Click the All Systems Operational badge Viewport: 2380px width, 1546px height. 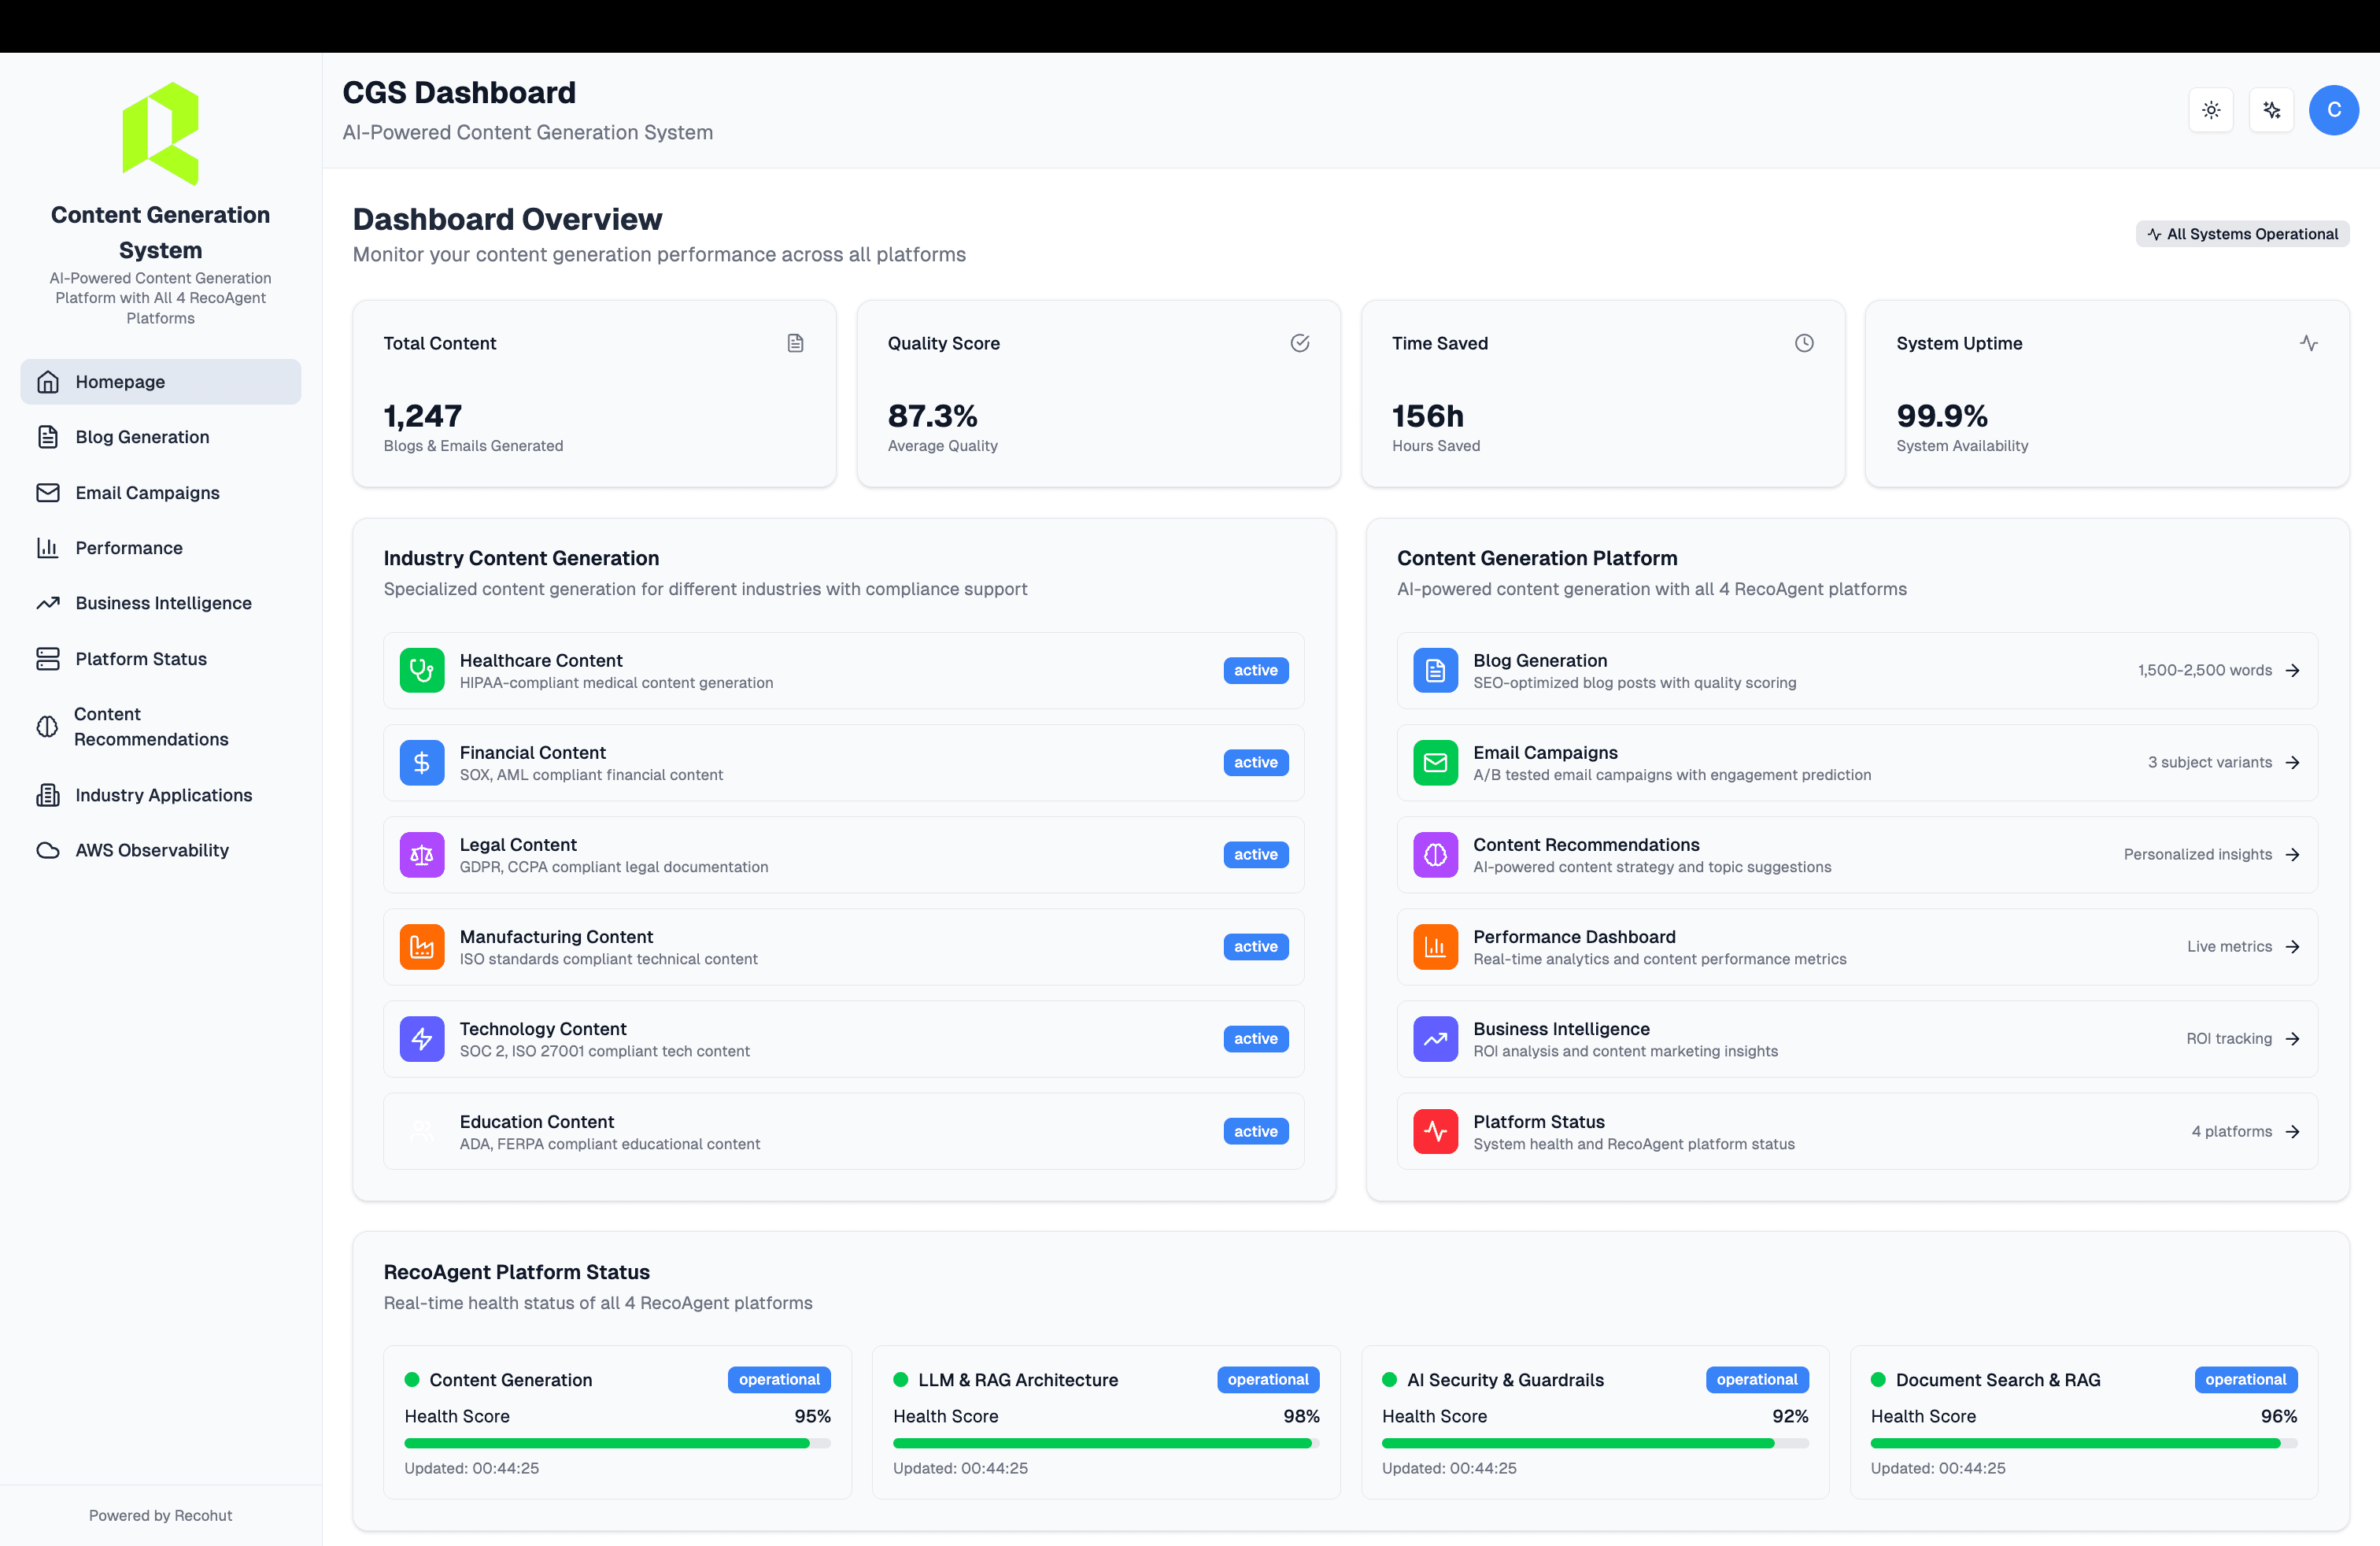(2242, 233)
